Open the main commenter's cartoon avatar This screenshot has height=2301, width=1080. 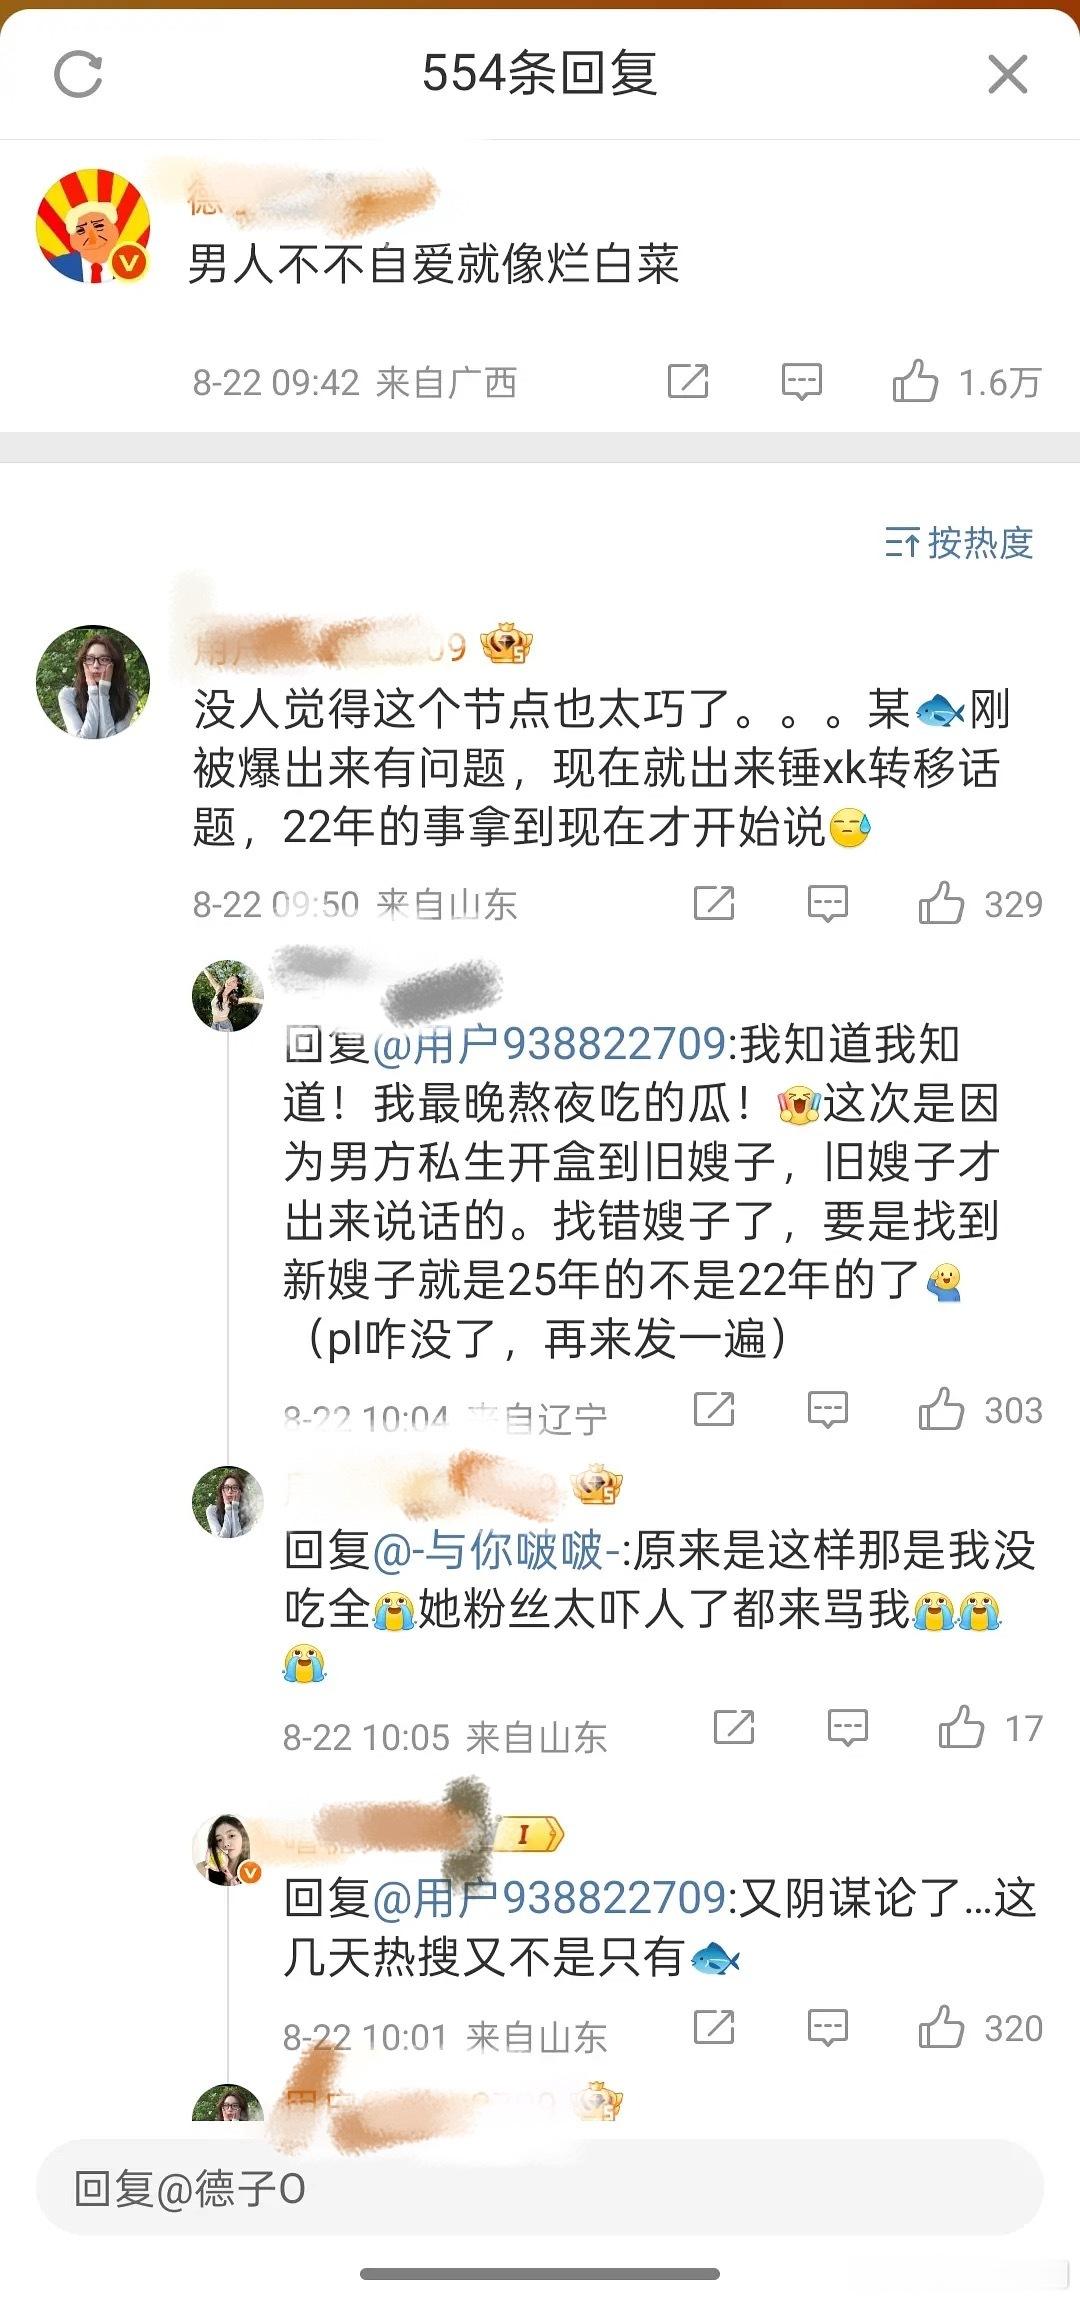(x=93, y=226)
